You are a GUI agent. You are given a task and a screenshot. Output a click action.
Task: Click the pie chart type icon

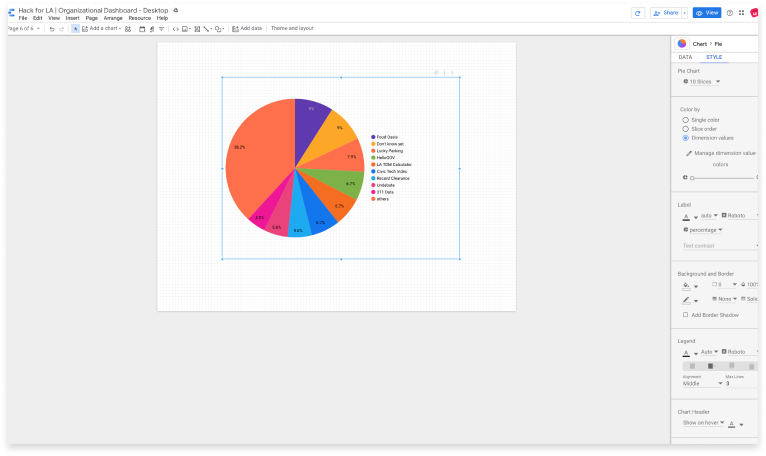point(682,44)
